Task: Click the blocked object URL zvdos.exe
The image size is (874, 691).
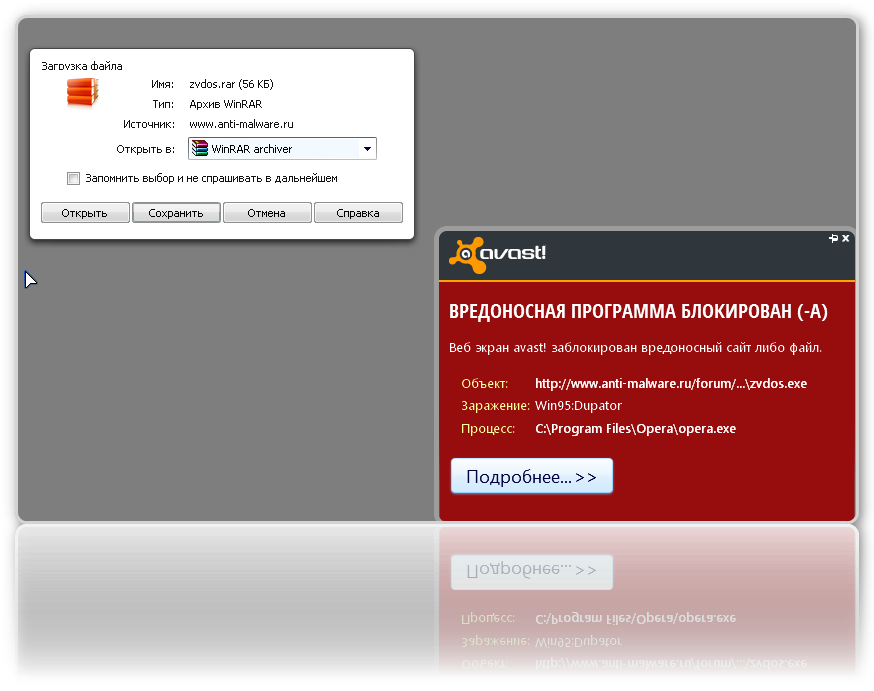Action: pos(671,383)
